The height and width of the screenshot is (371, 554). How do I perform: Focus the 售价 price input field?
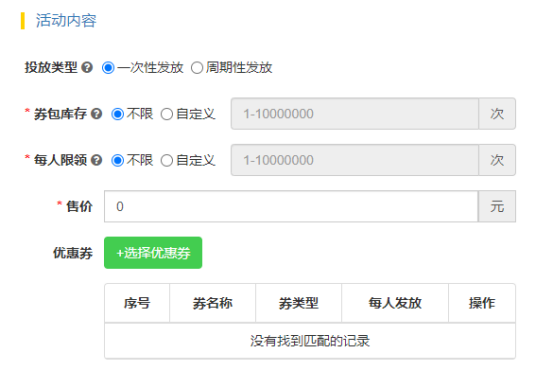click(291, 206)
